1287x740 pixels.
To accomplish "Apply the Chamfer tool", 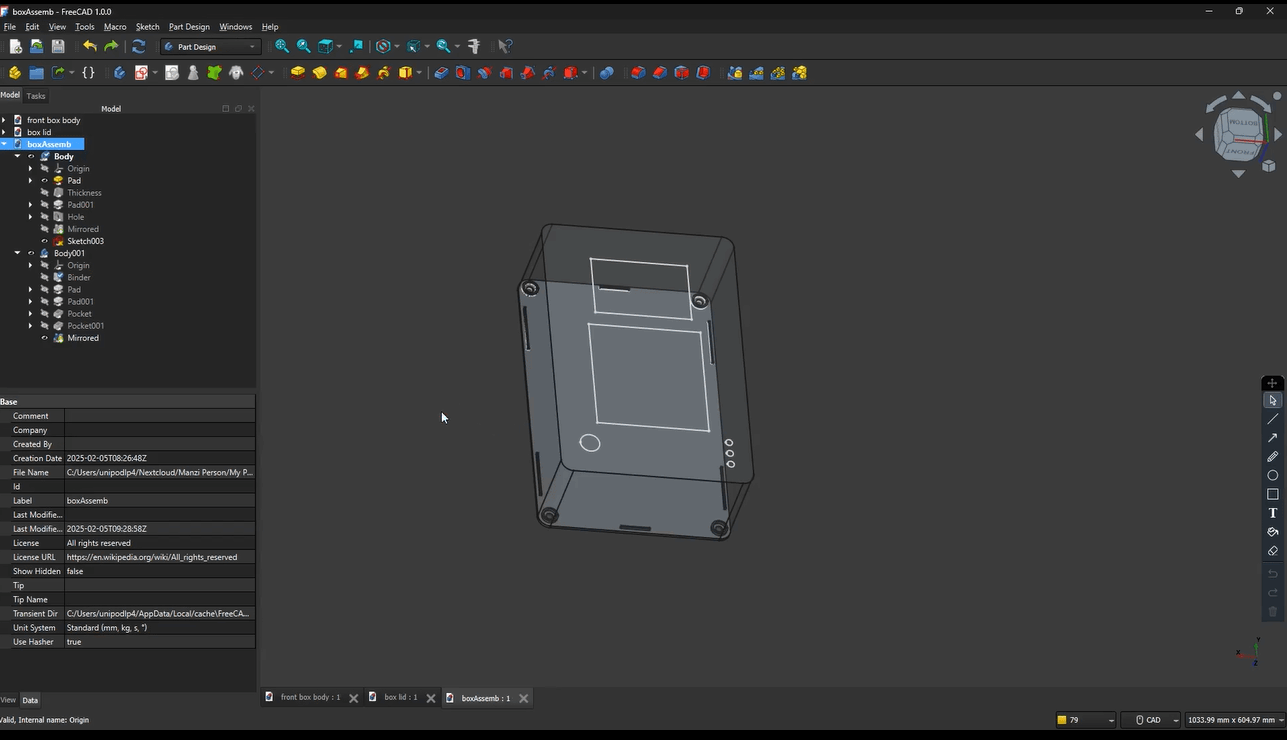I will tap(660, 73).
